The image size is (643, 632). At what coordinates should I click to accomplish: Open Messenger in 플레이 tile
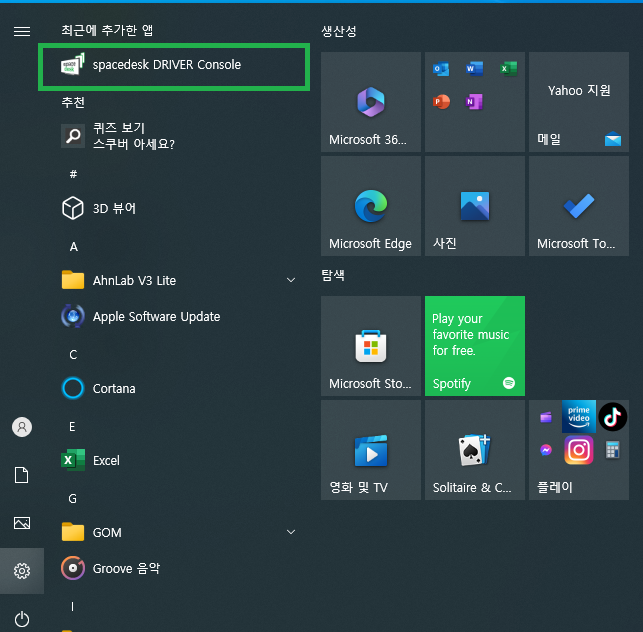(545, 450)
